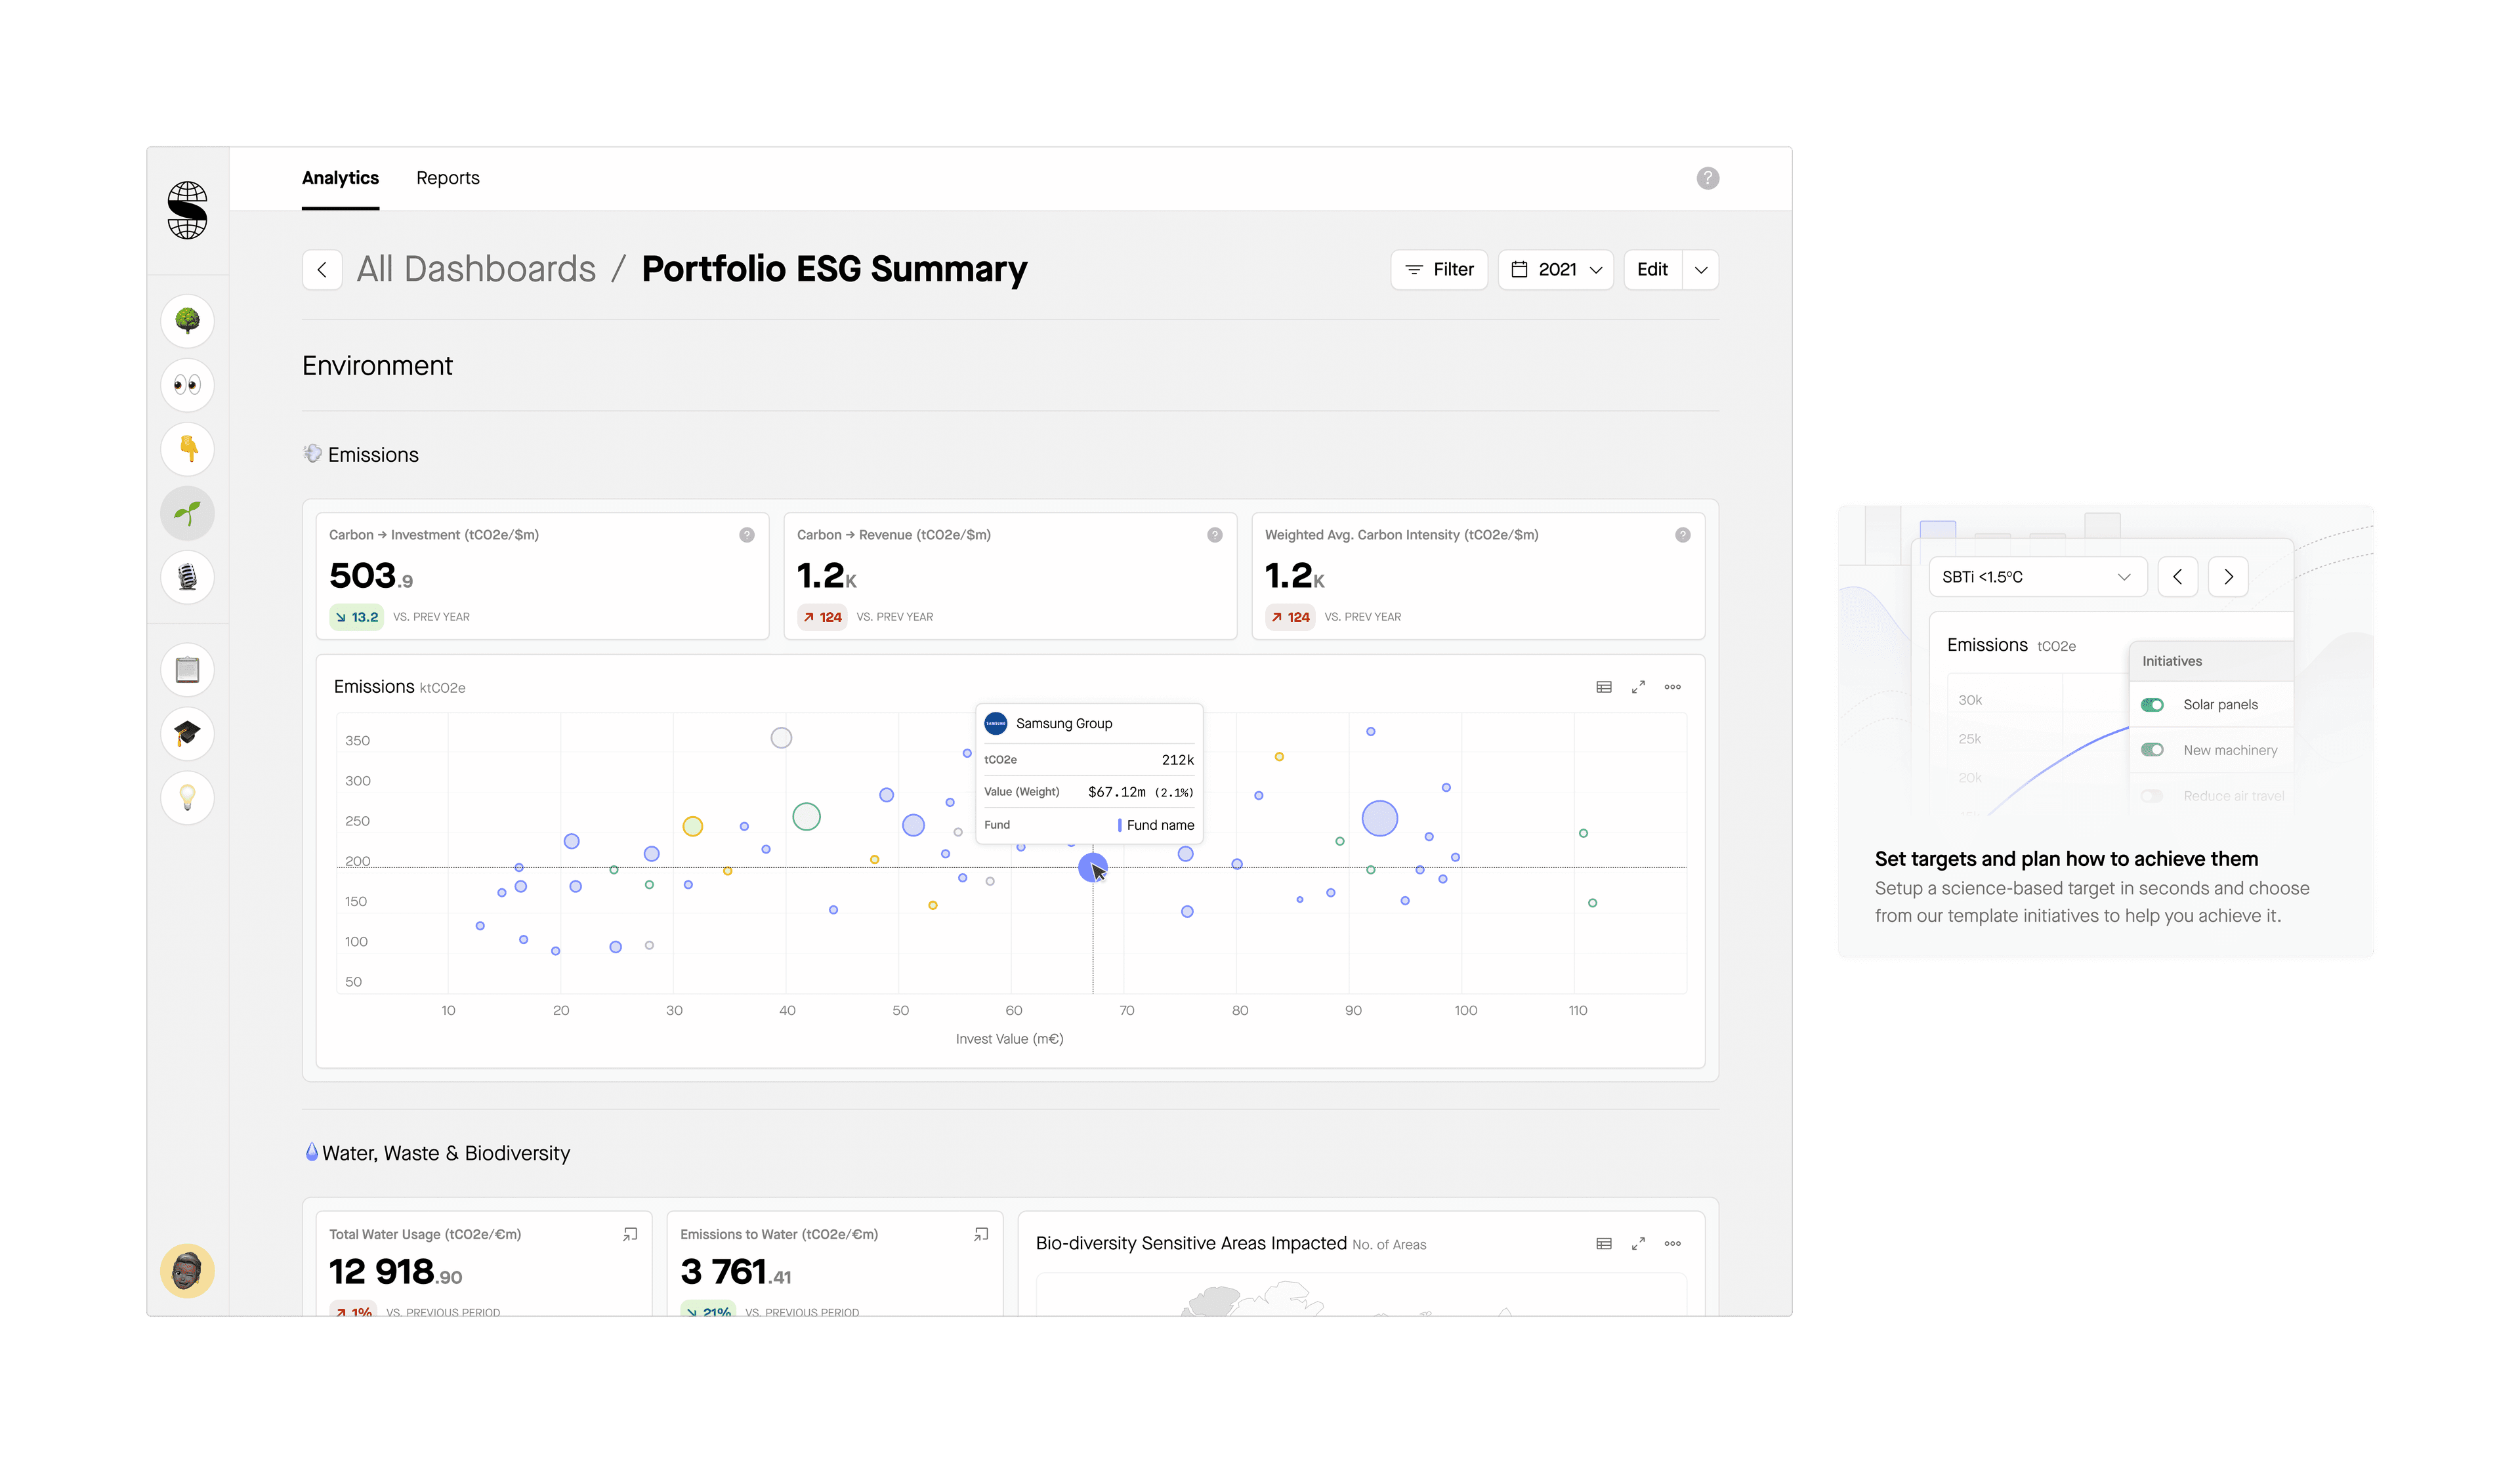
Task: Click the 12 918.90 water usage value
Action: (x=396, y=1273)
